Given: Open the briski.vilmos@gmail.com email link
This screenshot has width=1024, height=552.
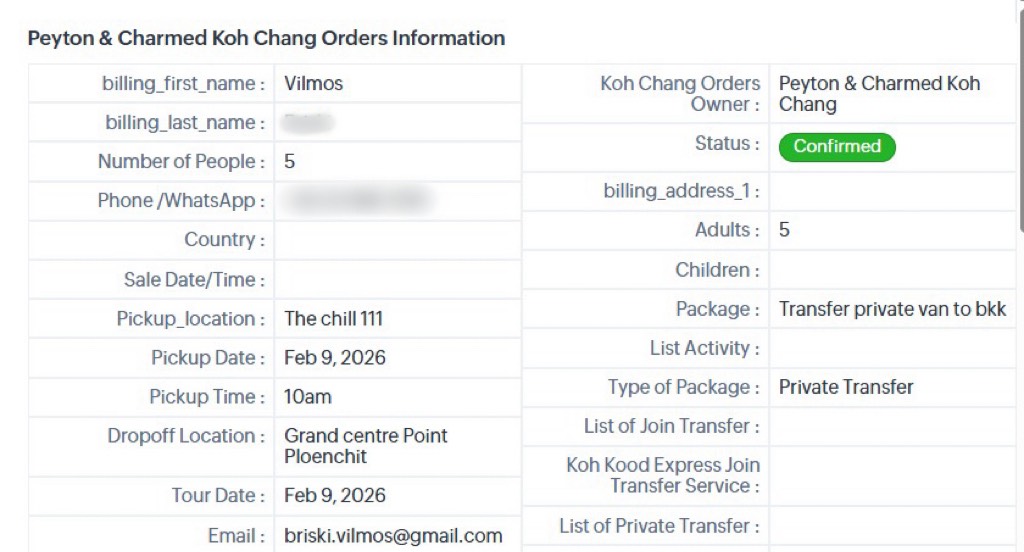Looking at the screenshot, I should pyautogui.click(x=393, y=536).
